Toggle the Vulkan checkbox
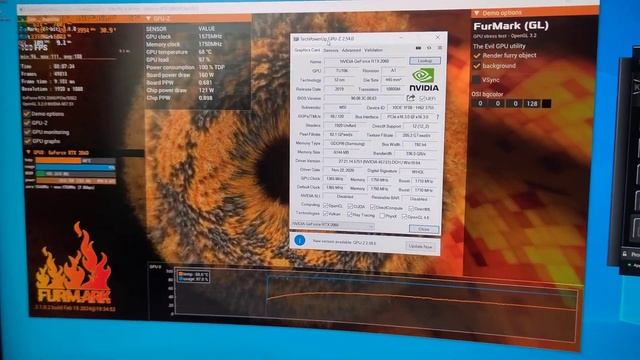This screenshot has height=360, width=640. (x=325, y=213)
